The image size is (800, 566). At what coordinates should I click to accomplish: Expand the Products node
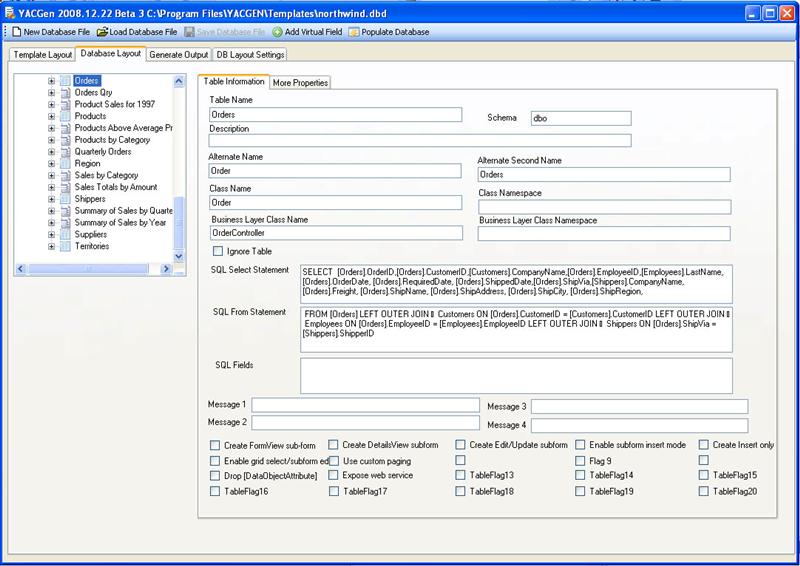[51, 116]
